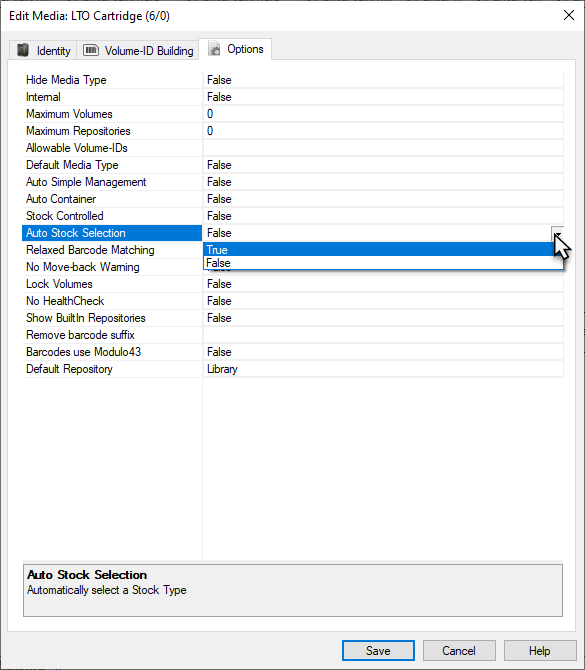Click the Maximum Volumes value field
The width and height of the screenshot is (585, 670).
point(383,114)
